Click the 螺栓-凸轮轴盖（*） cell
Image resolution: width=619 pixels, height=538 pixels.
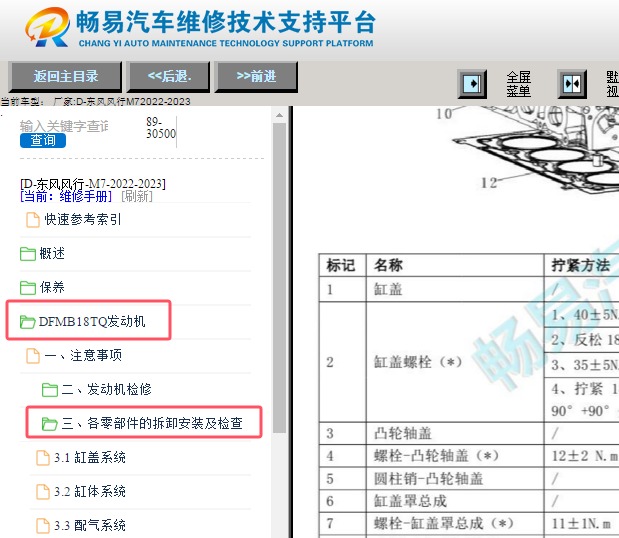pos(455,456)
